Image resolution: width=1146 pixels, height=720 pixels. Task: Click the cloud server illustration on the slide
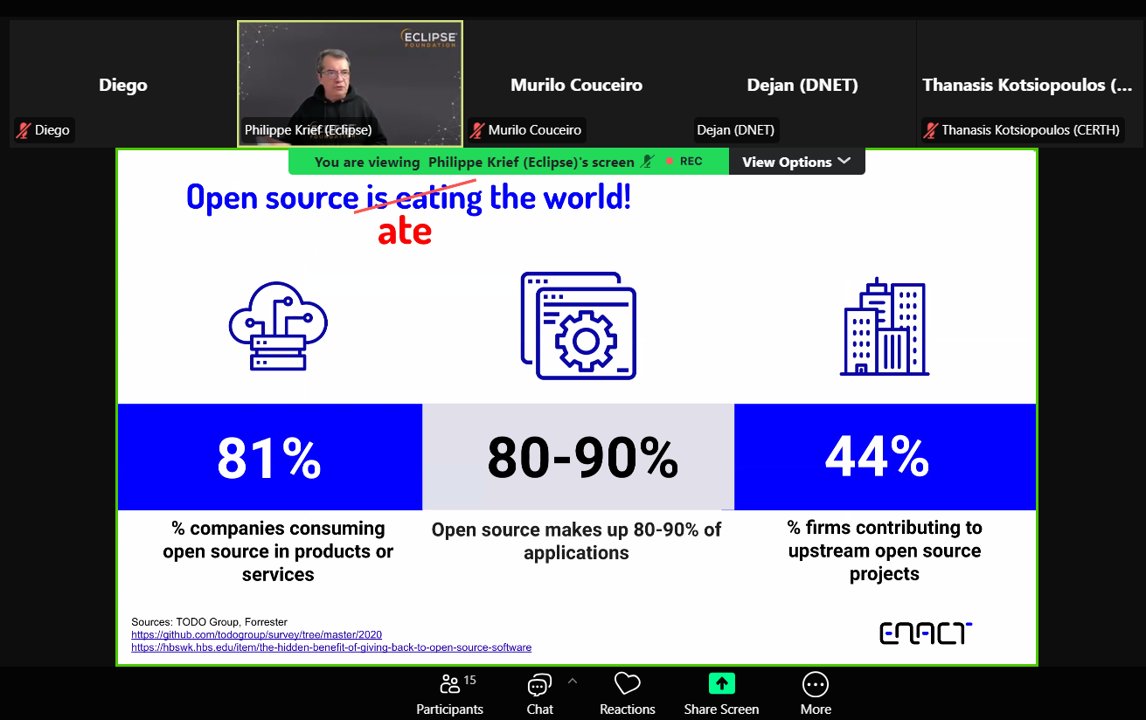click(x=277, y=327)
